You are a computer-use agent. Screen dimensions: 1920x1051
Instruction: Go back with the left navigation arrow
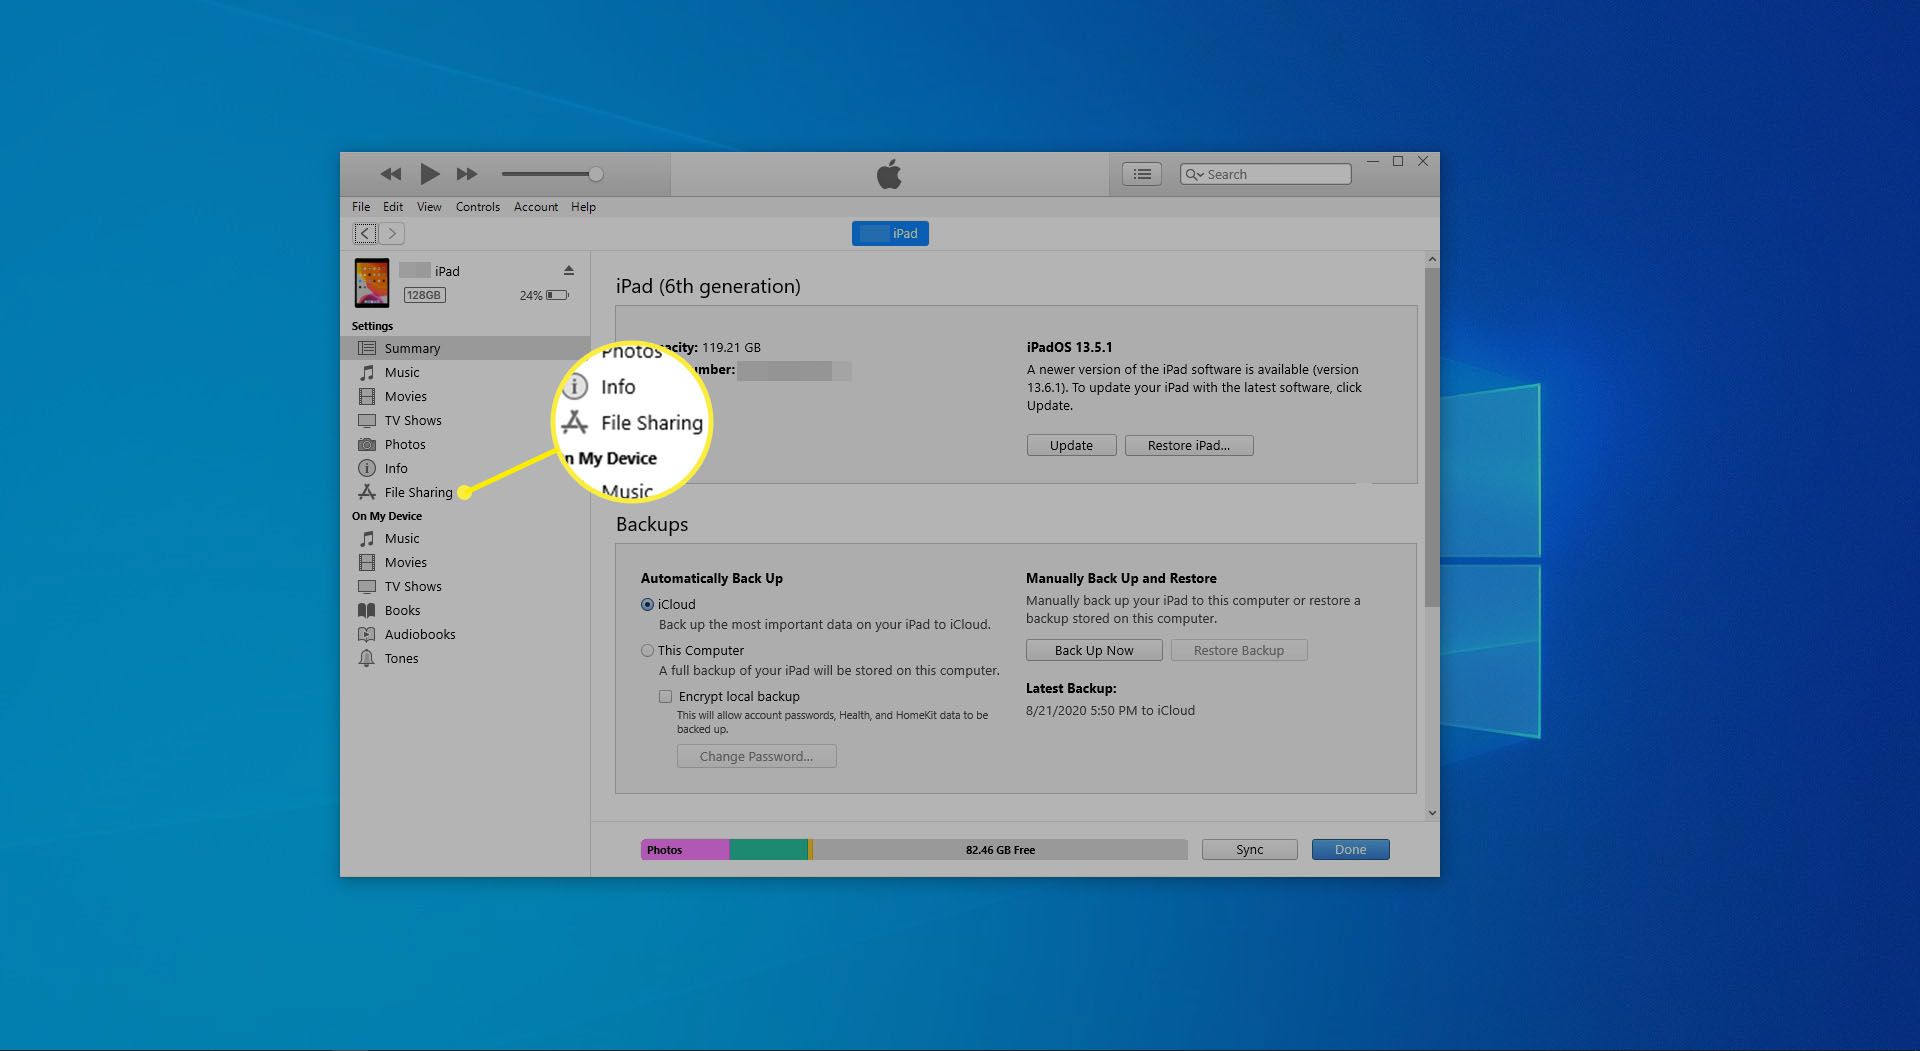(x=365, y=233)
